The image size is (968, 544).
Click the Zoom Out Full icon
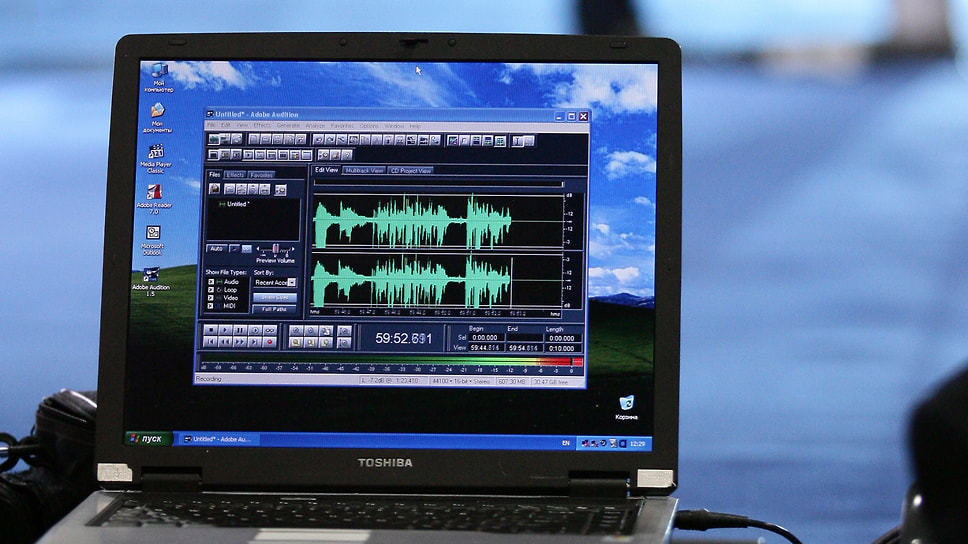(325, 331)
